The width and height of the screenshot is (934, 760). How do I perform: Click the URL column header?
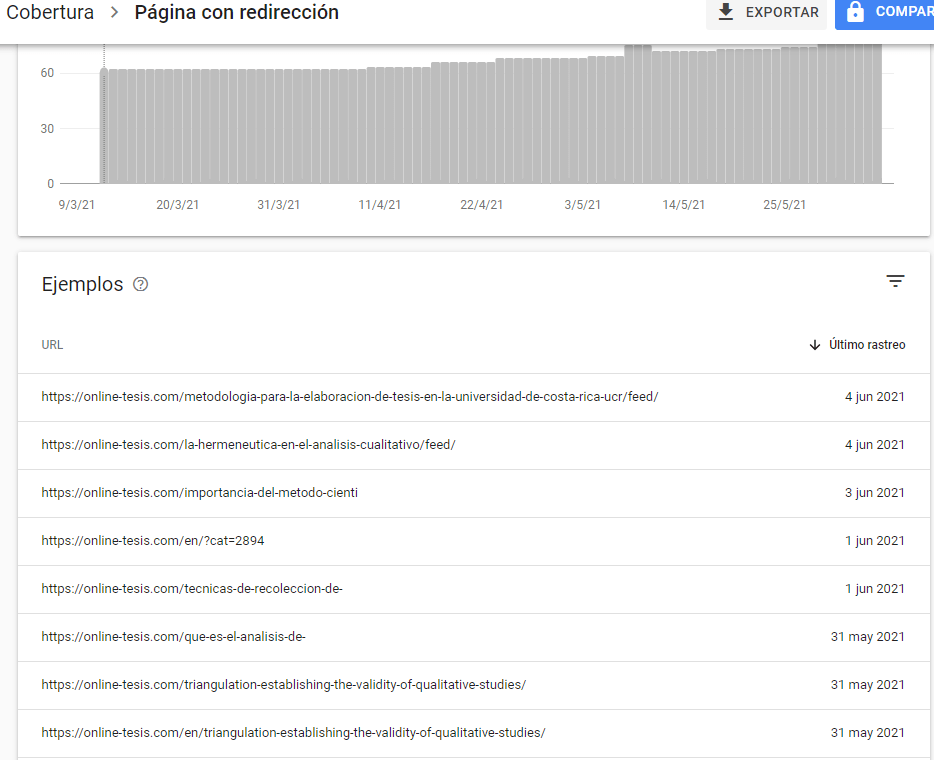(x=52, y=345)
